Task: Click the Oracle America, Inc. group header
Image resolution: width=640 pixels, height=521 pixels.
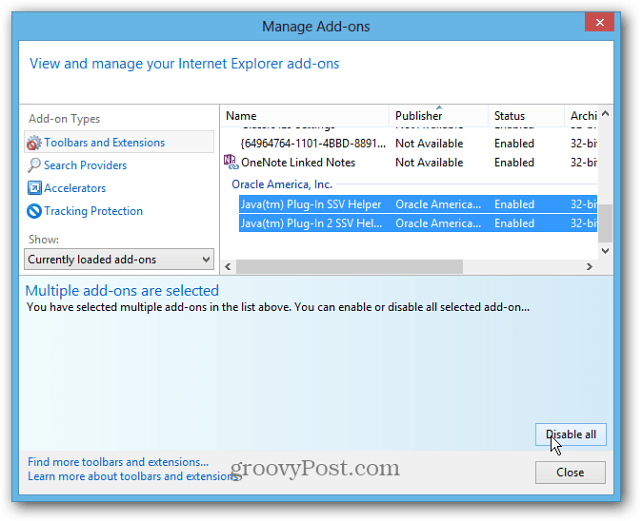Action: [x=282, y=185]
